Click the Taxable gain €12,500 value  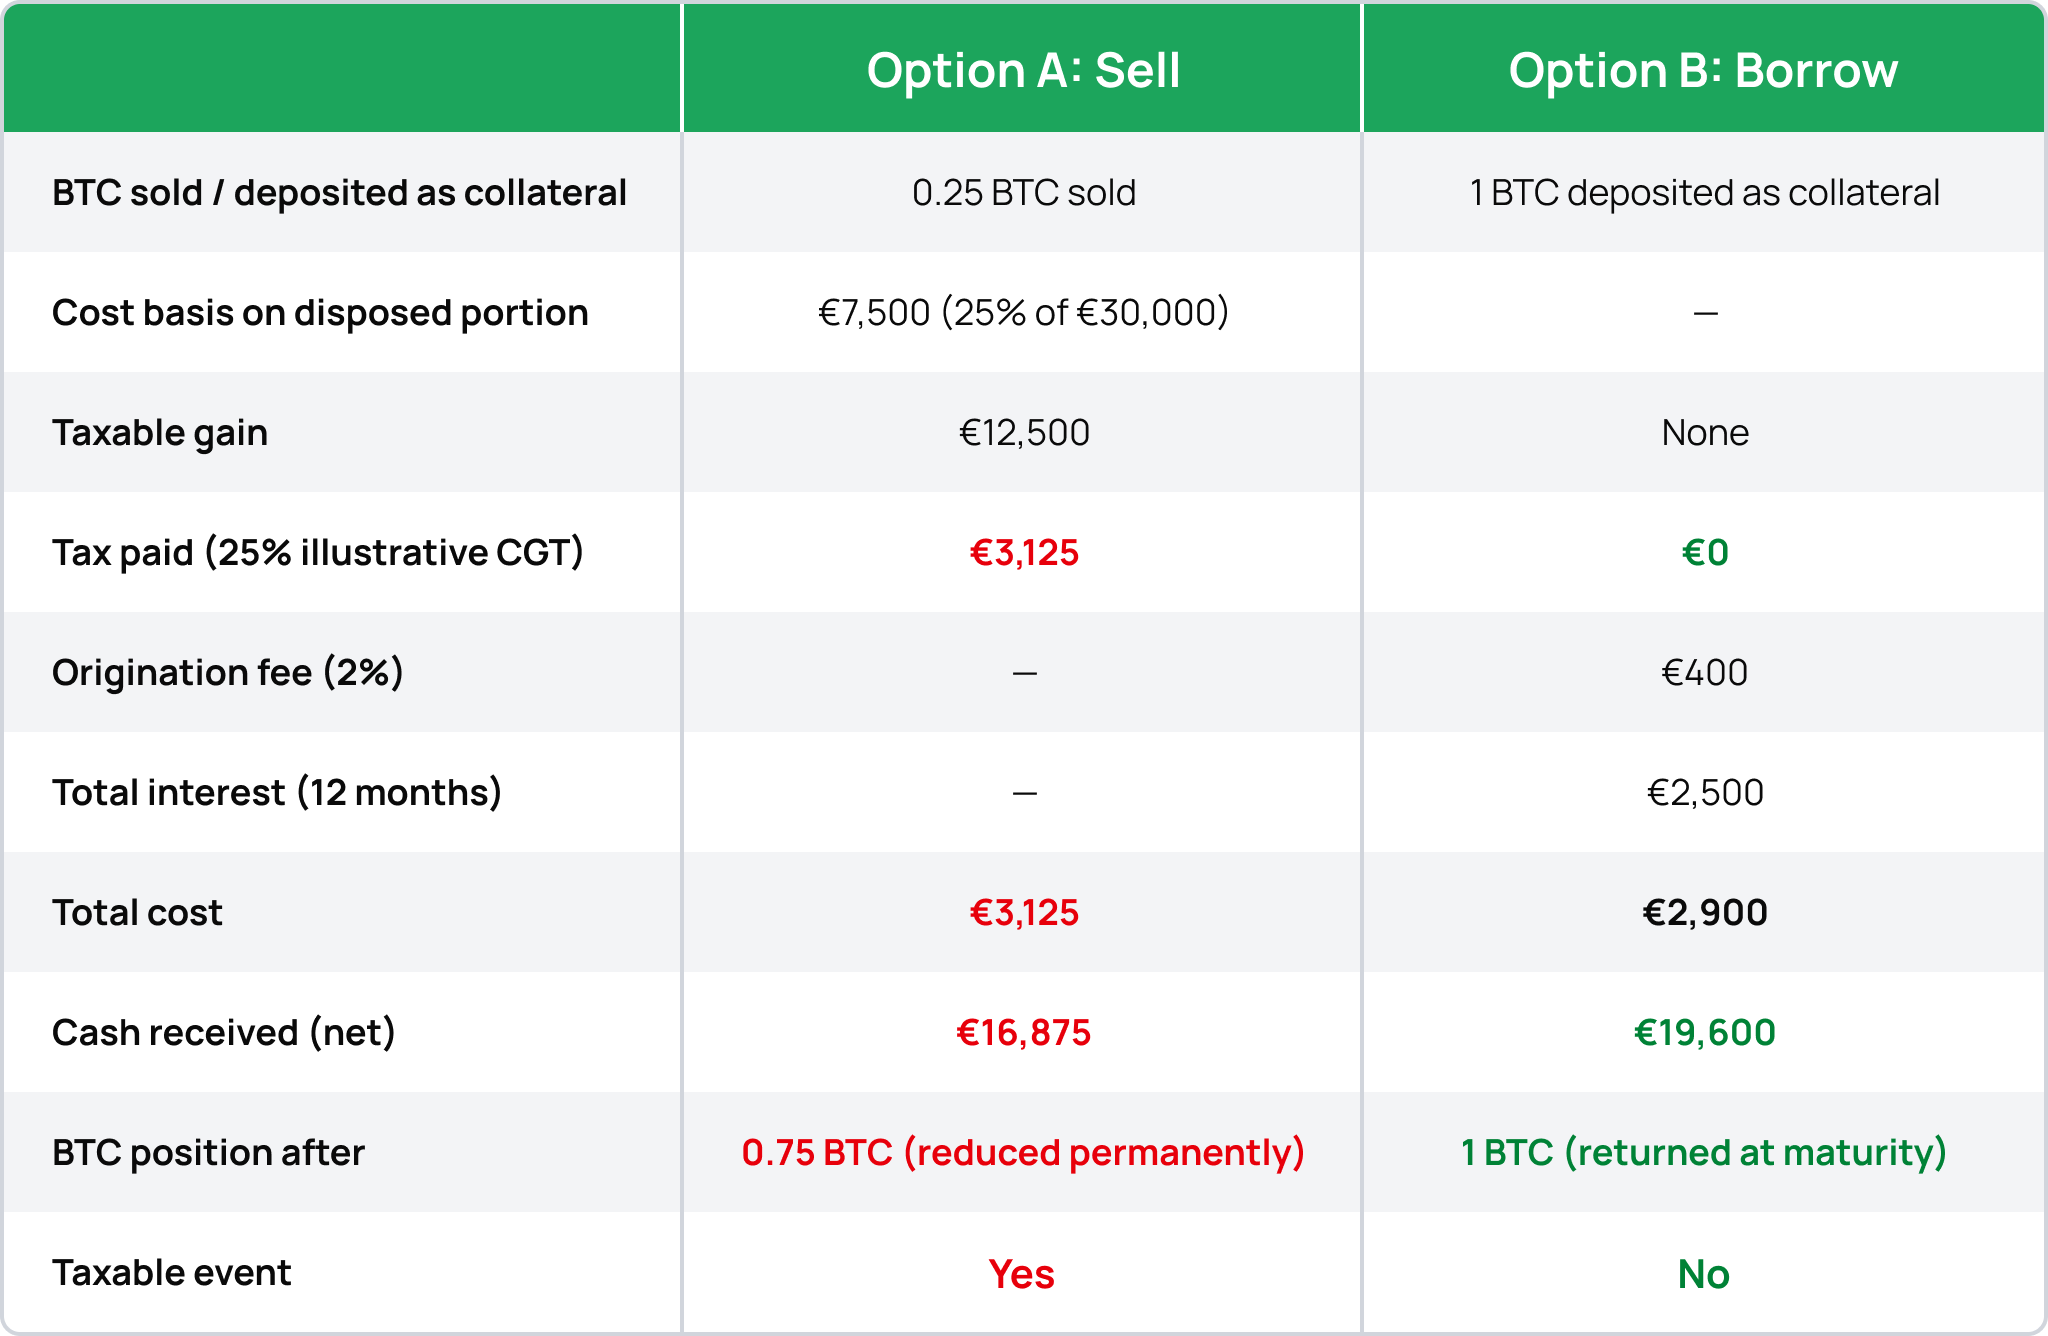[1024, 433]
